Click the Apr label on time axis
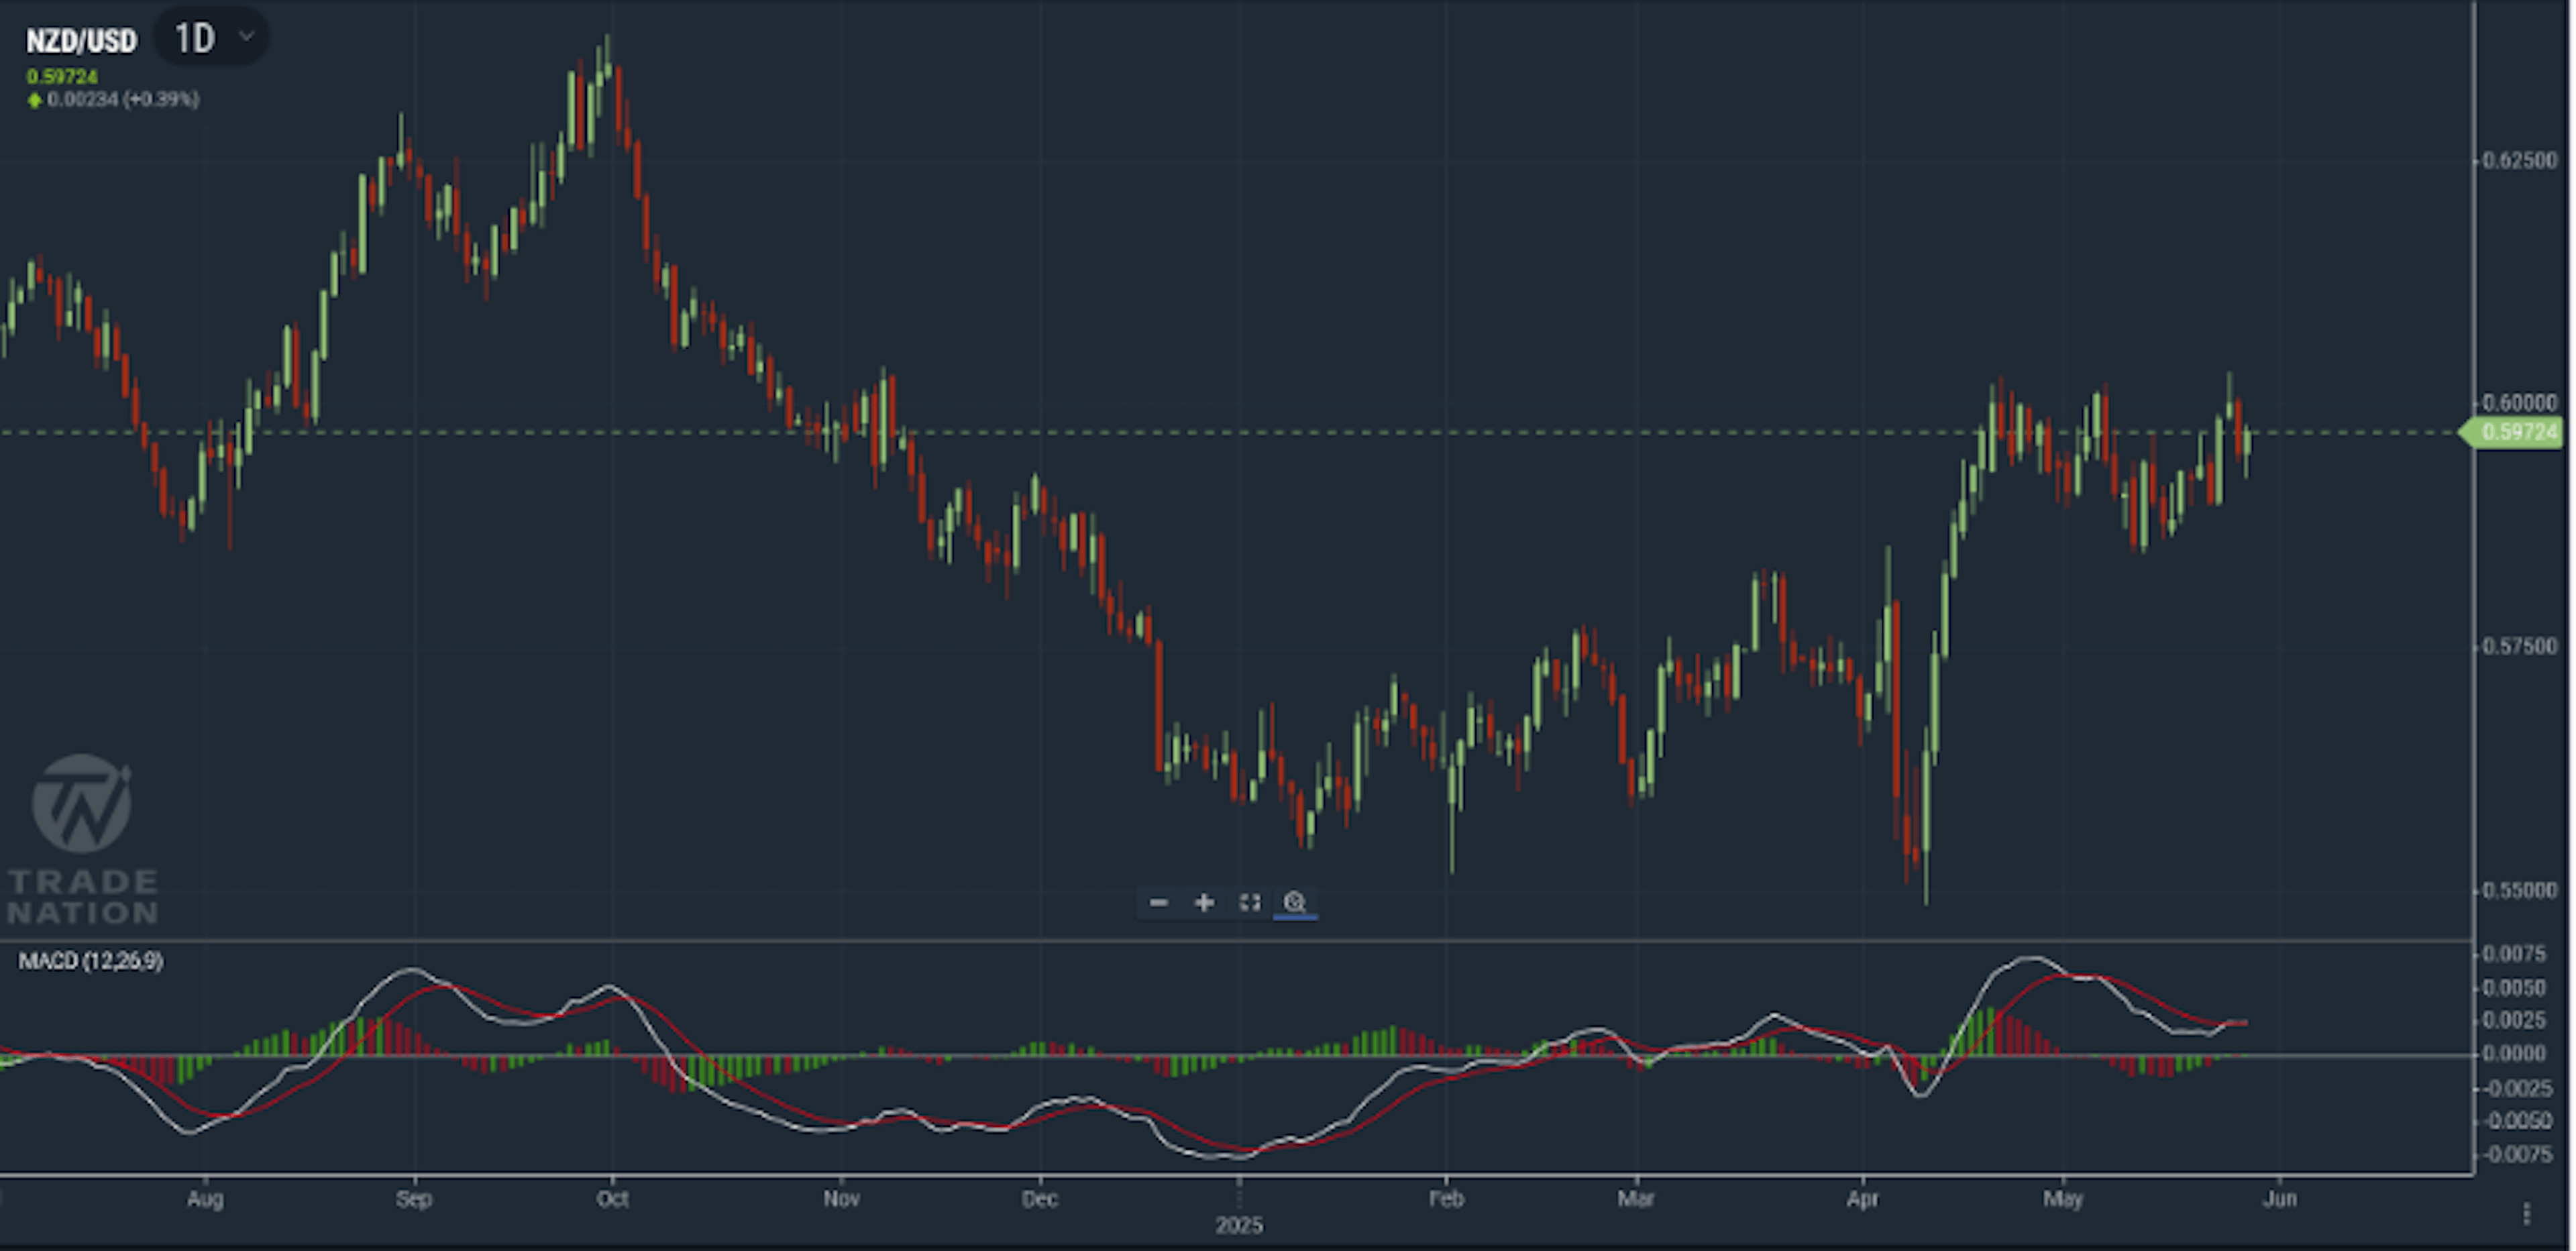 pyautogui.click(x=1862, y=1198)
